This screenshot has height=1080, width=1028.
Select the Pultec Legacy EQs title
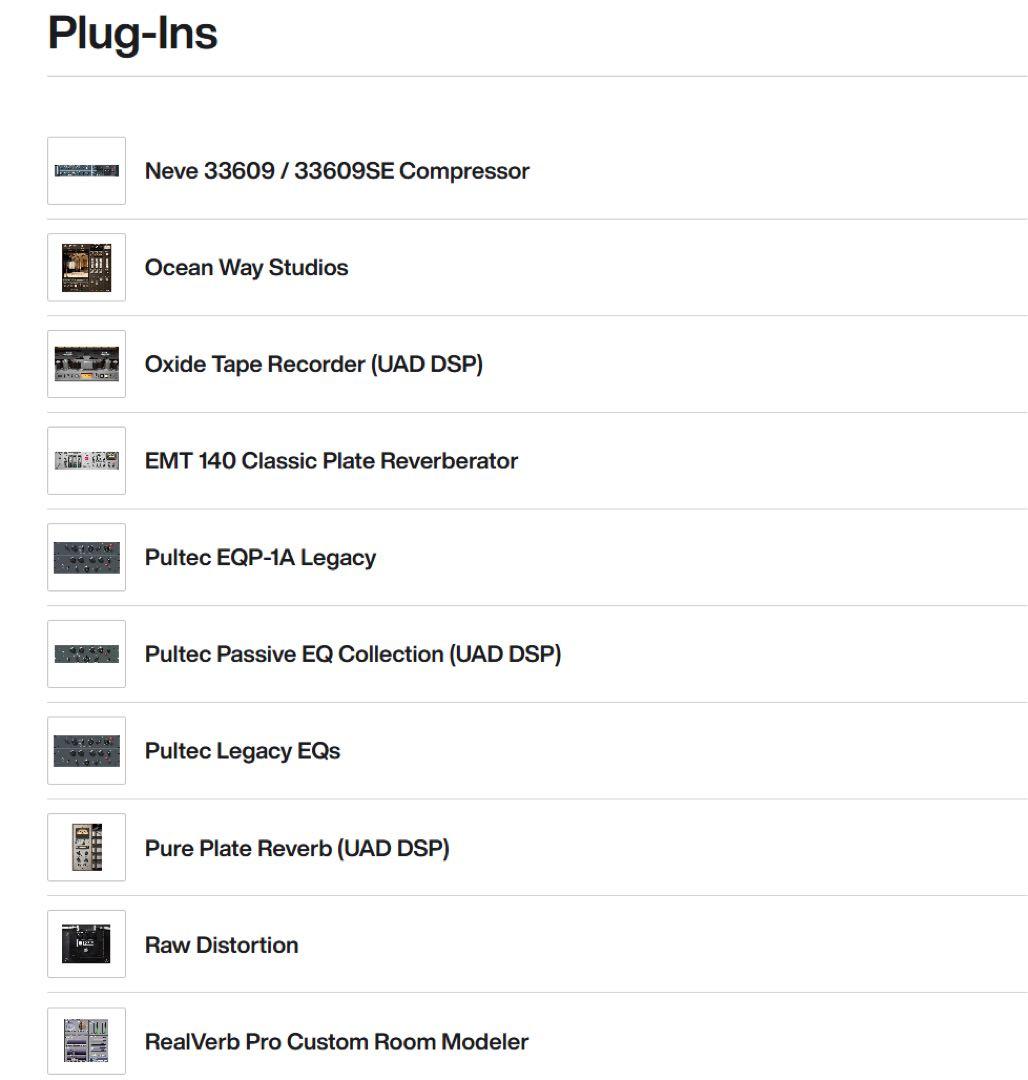242,751
